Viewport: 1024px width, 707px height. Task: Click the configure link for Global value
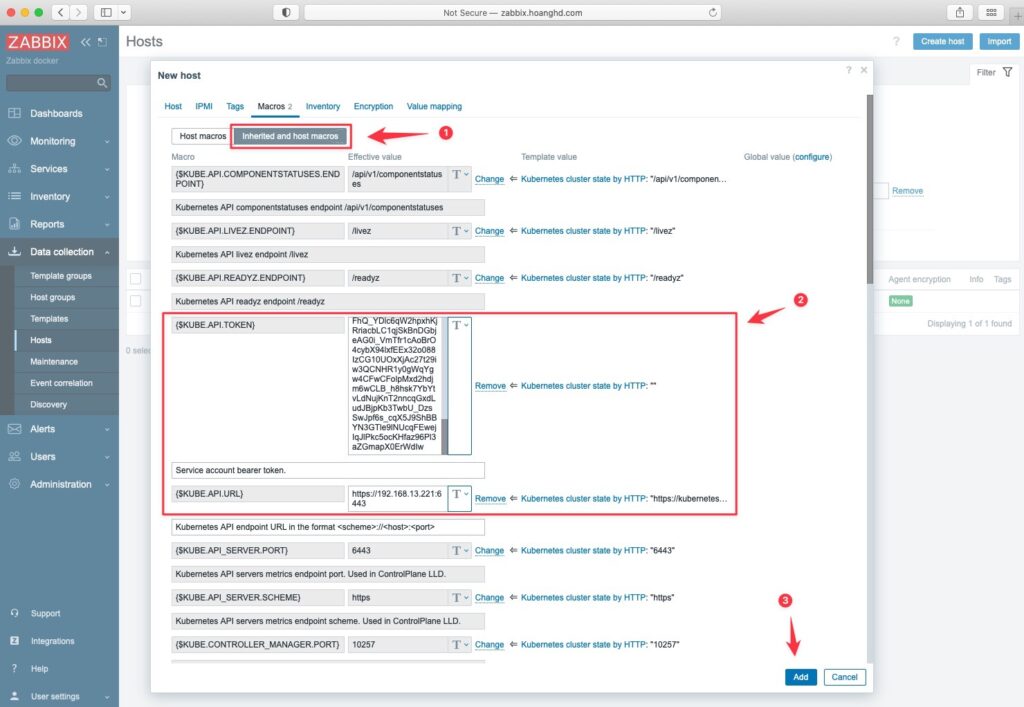click(x=812, y=157)
